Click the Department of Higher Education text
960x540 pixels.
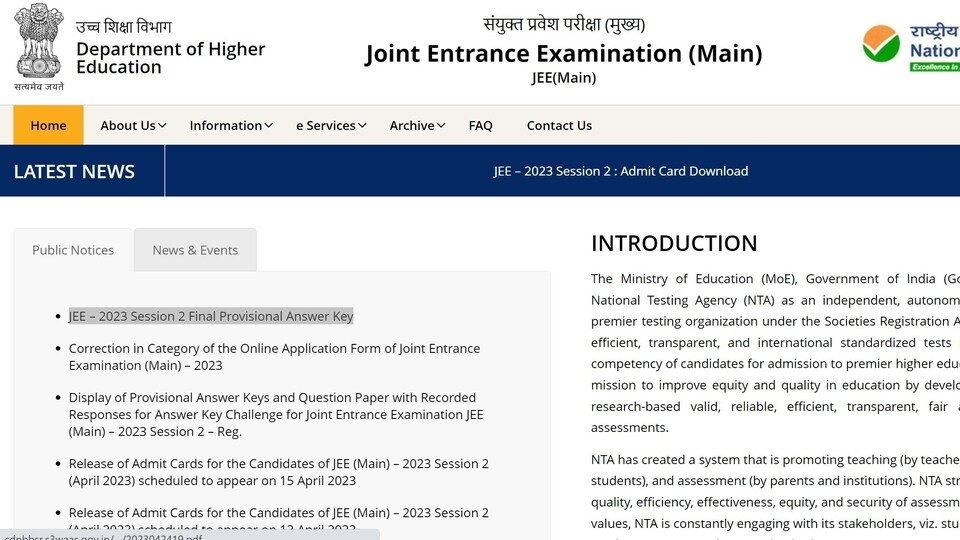(x=170, y=58)
